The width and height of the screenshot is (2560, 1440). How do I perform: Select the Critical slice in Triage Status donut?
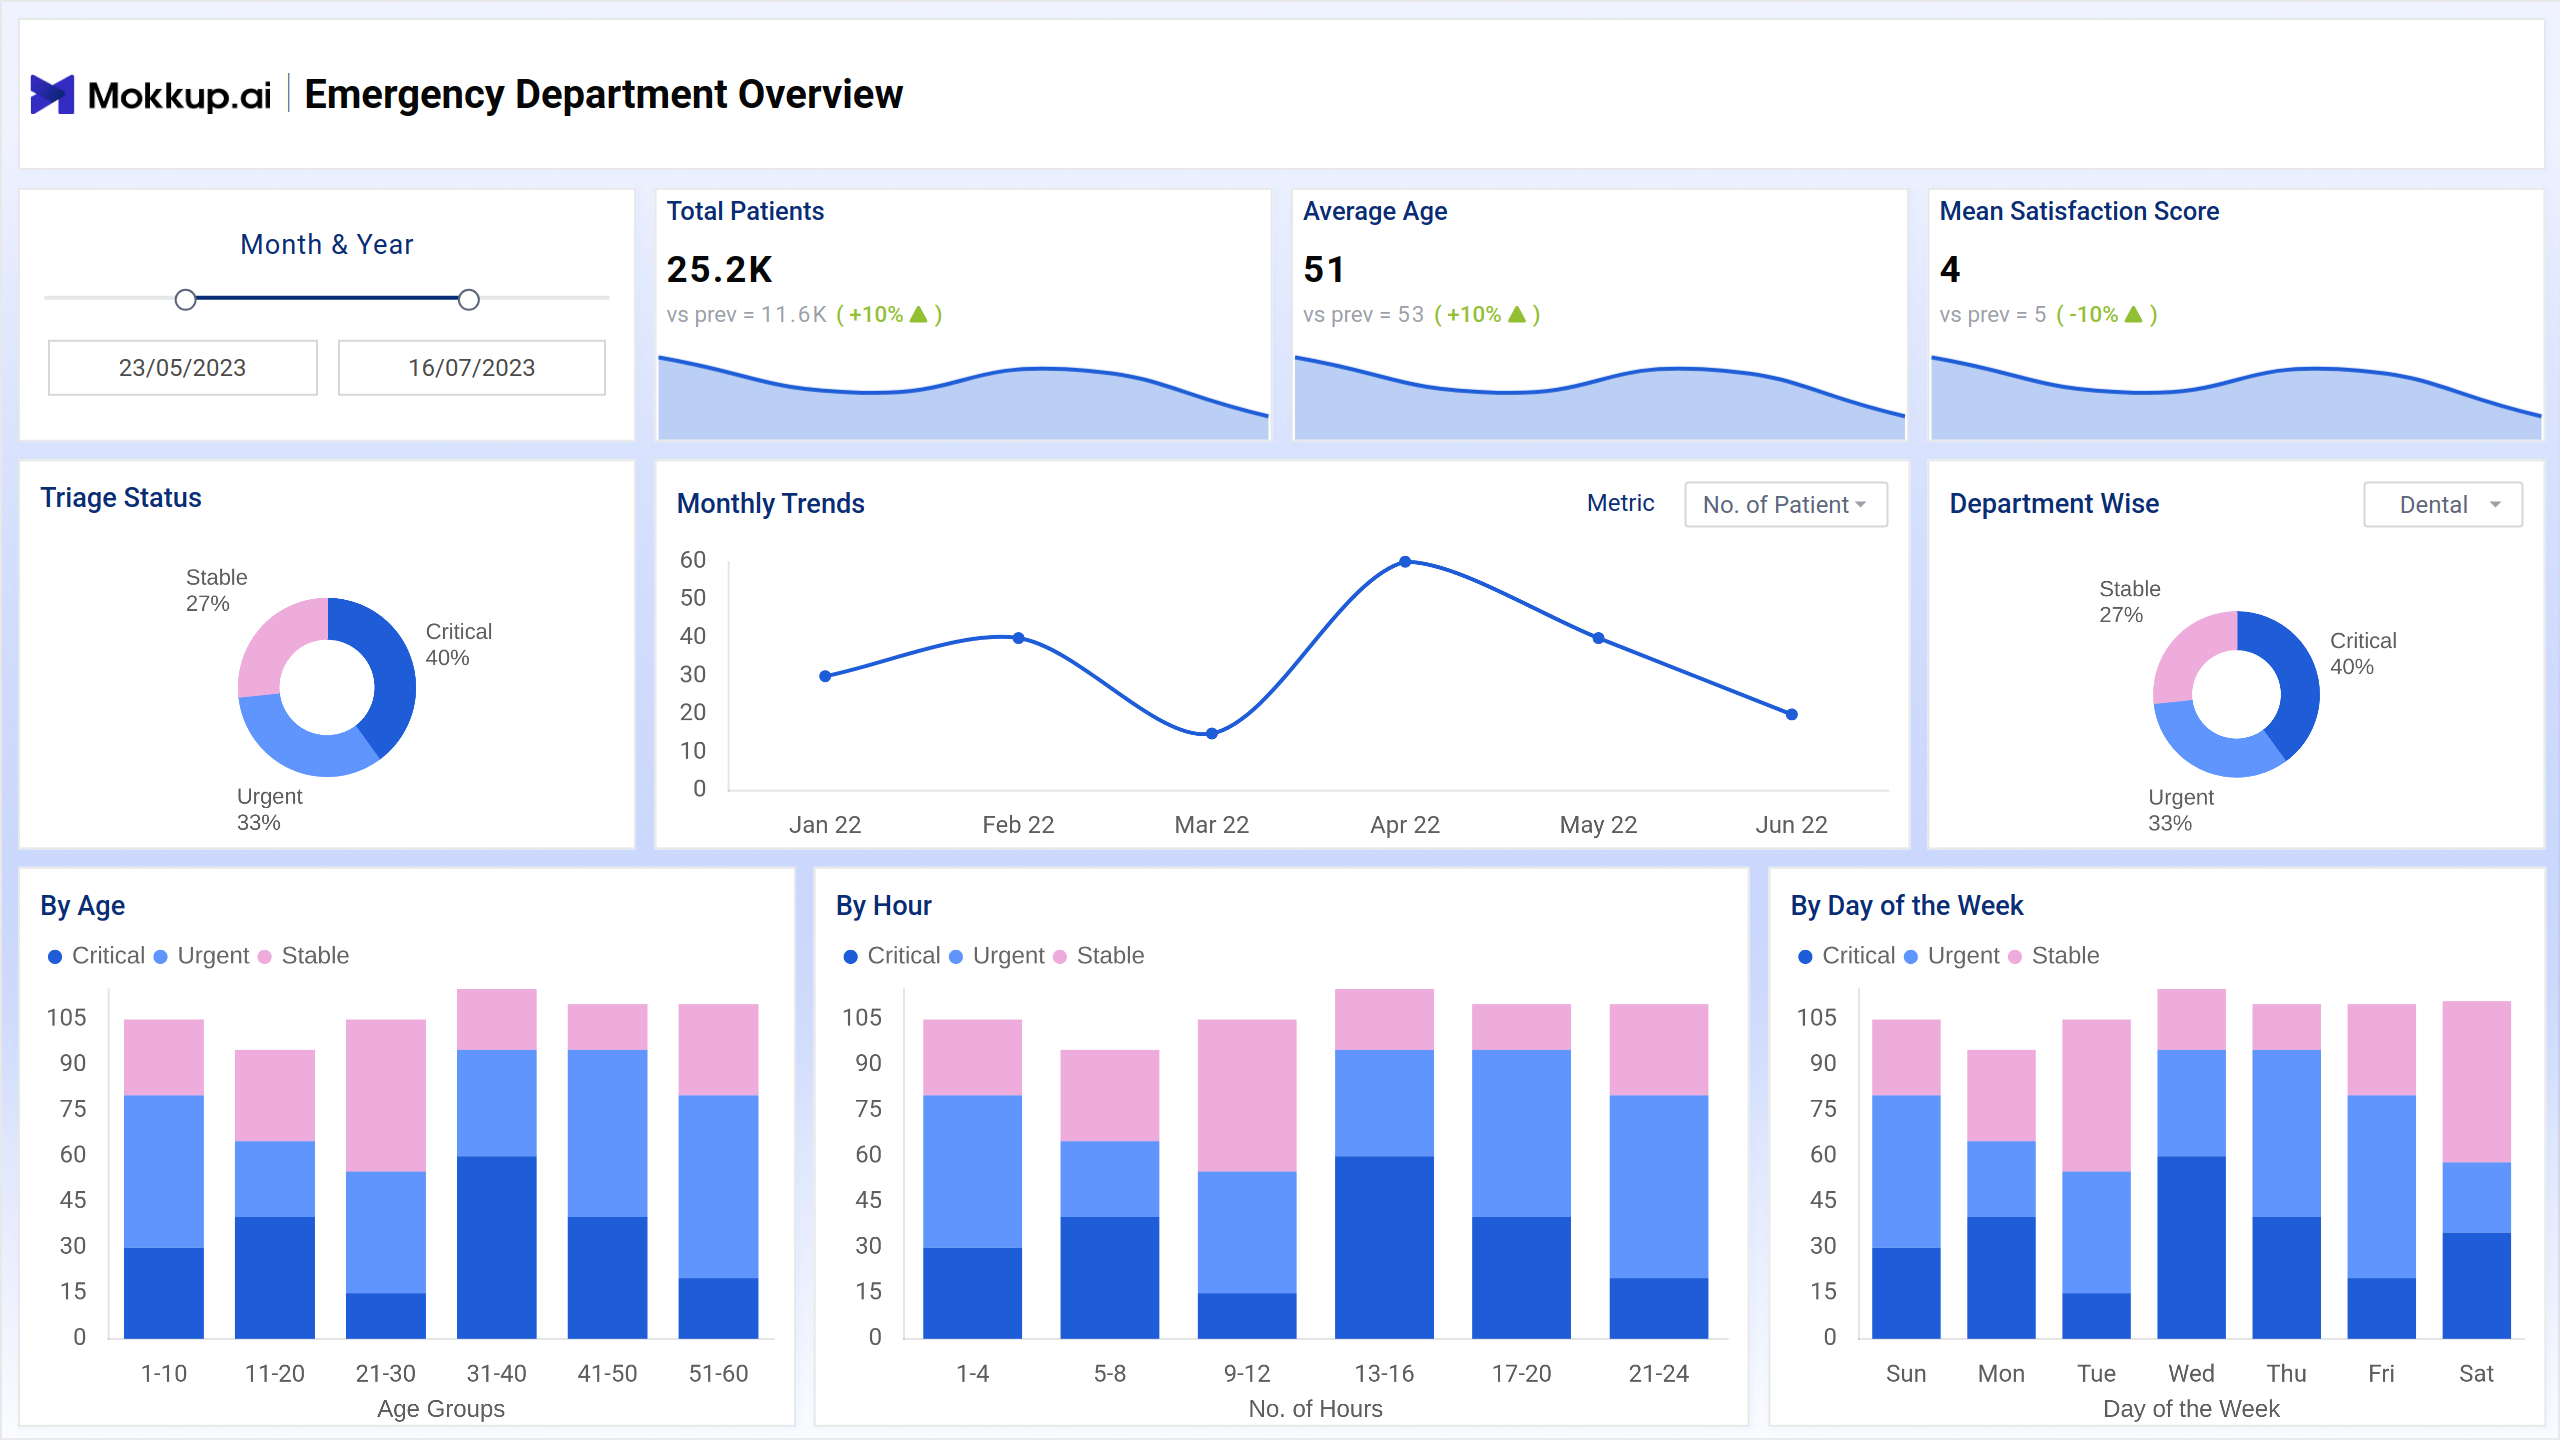[x=393, y=668]
